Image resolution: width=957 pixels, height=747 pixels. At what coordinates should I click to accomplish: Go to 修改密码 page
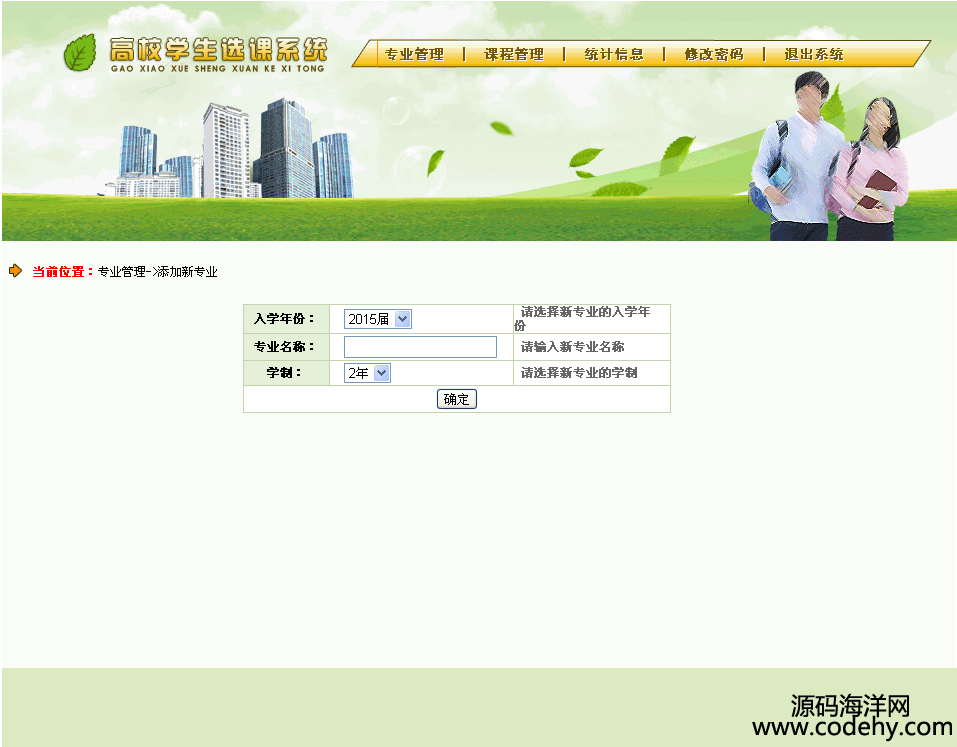coord(714,54)
